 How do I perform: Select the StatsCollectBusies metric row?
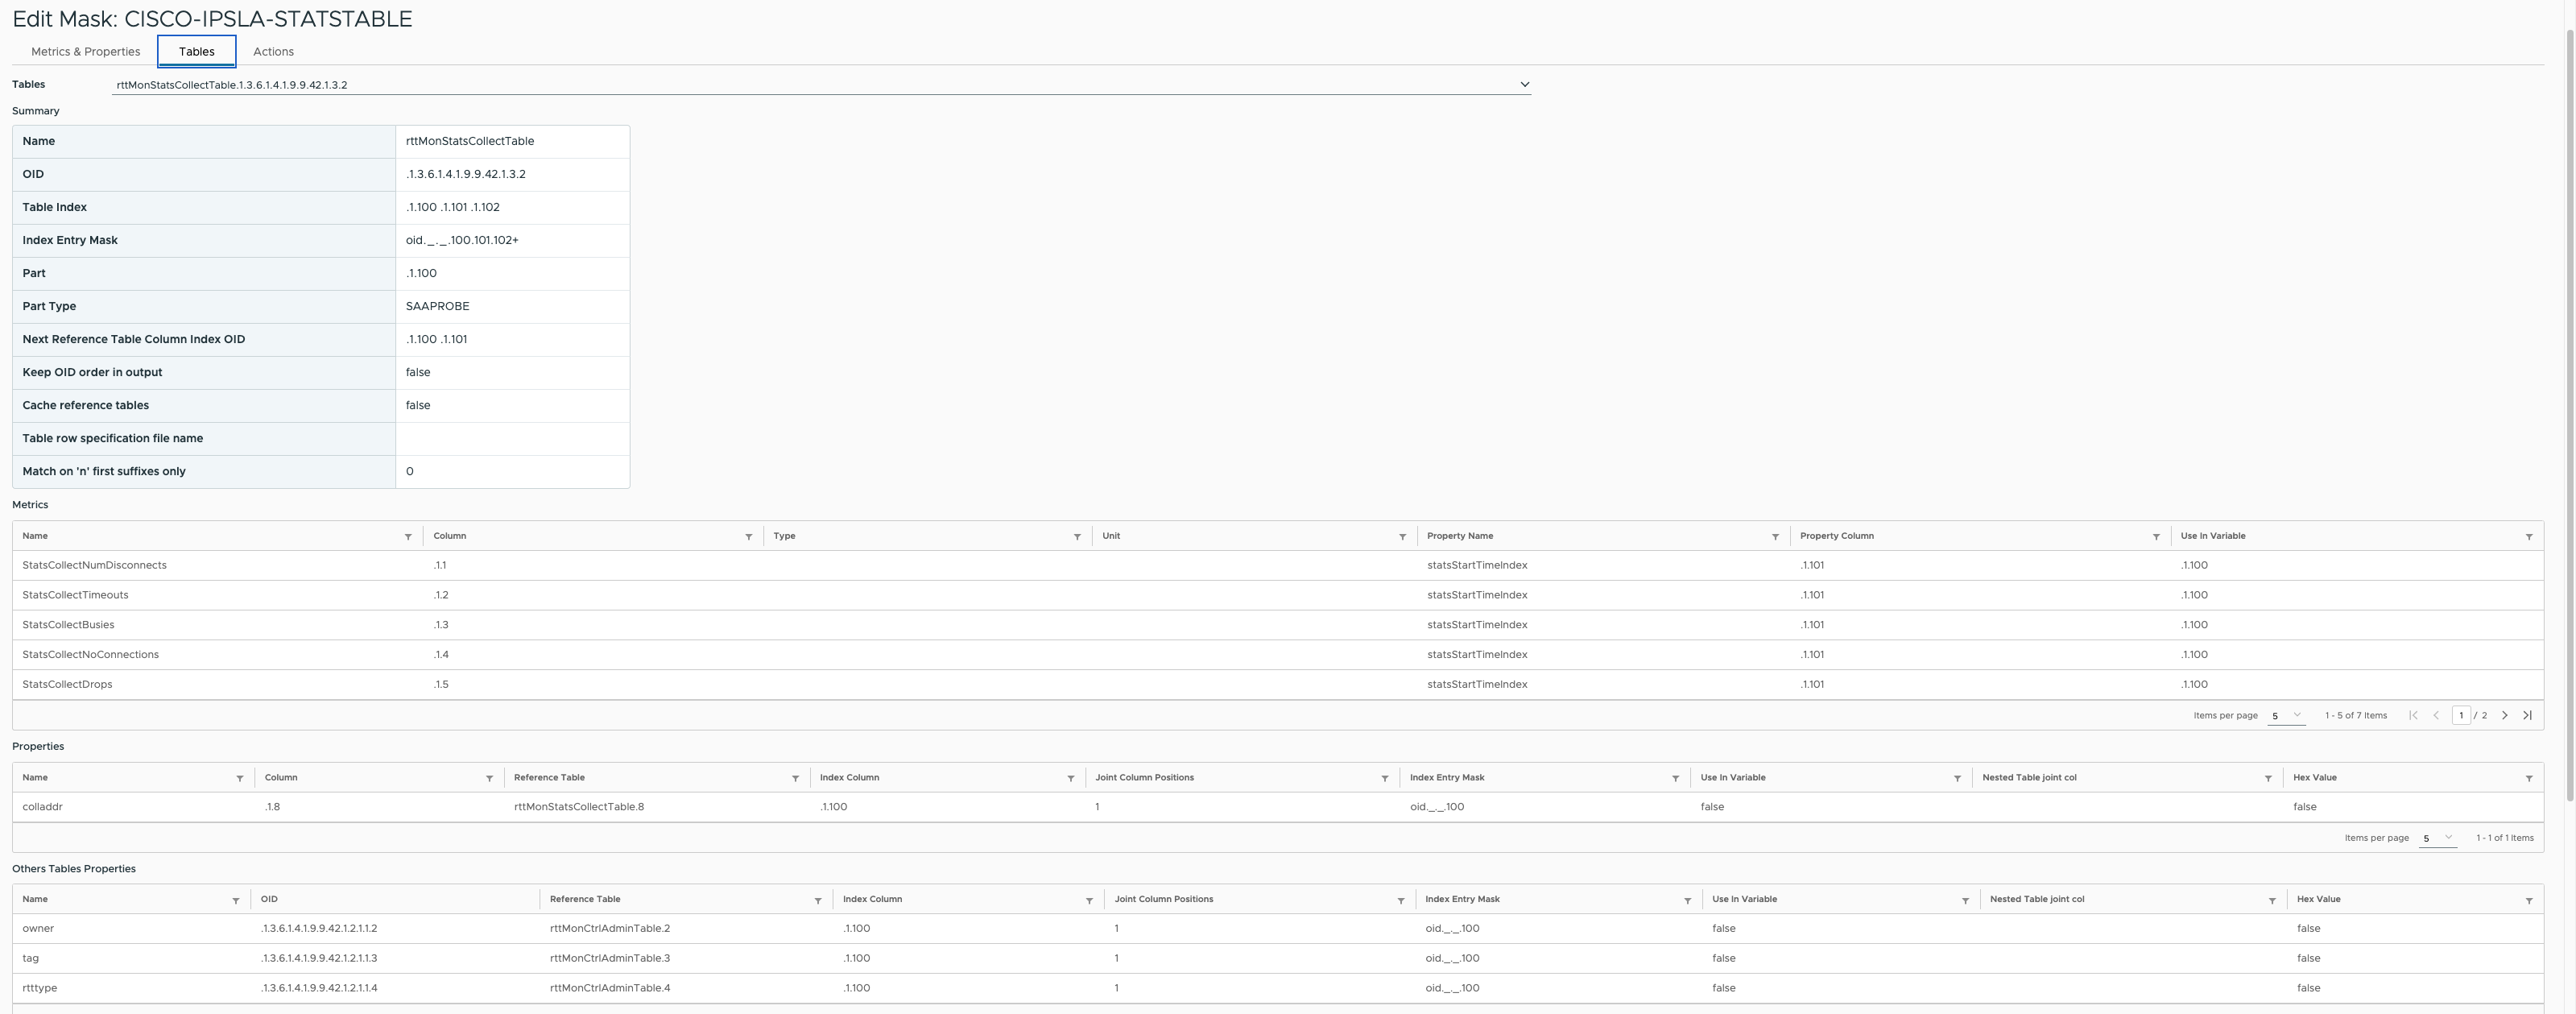pyautogui.click(x=1277, y=625)
